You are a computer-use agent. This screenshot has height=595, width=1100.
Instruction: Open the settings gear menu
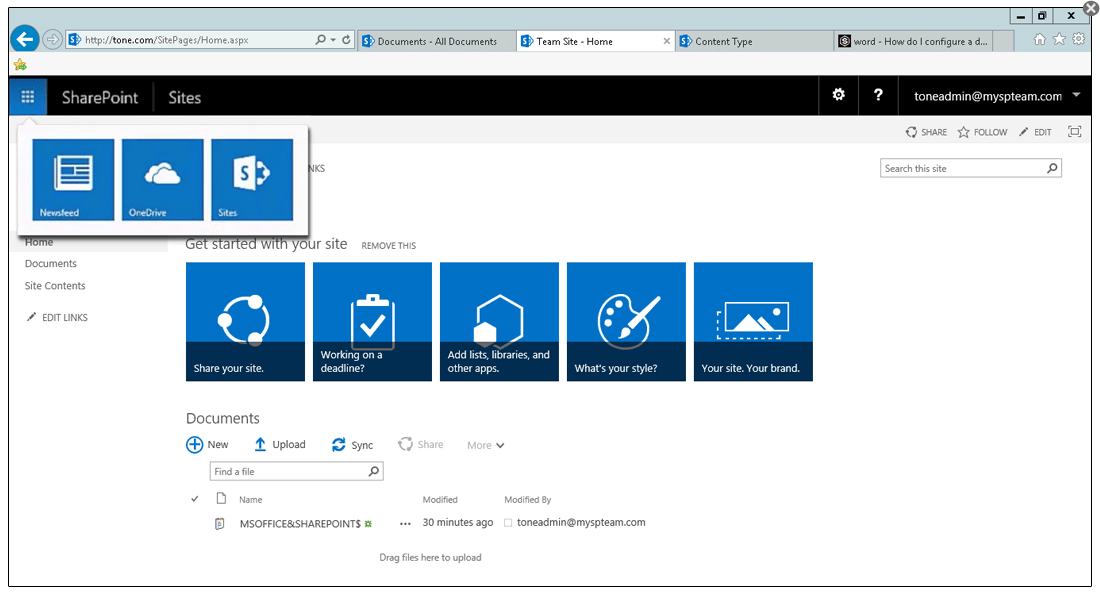click(x=838, y=95)
